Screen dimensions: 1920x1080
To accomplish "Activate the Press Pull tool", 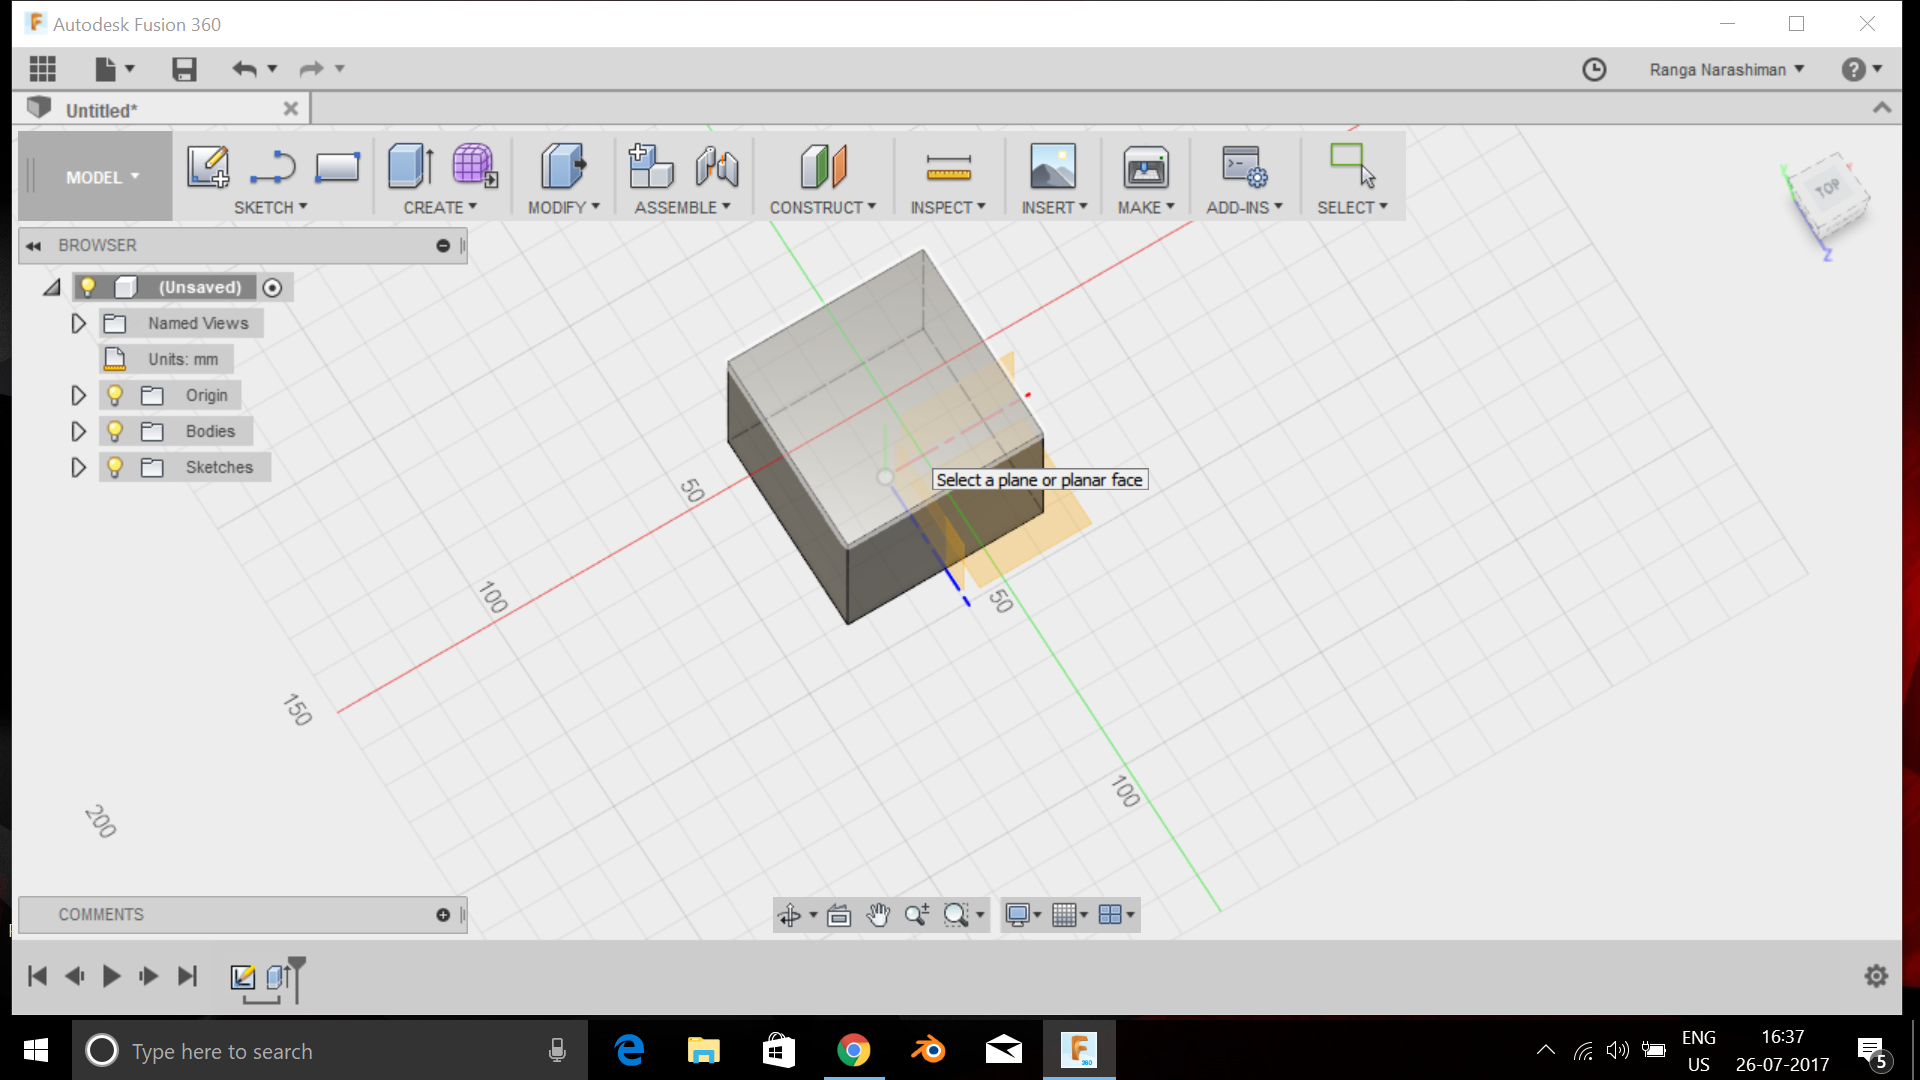I will coord(563,166).
